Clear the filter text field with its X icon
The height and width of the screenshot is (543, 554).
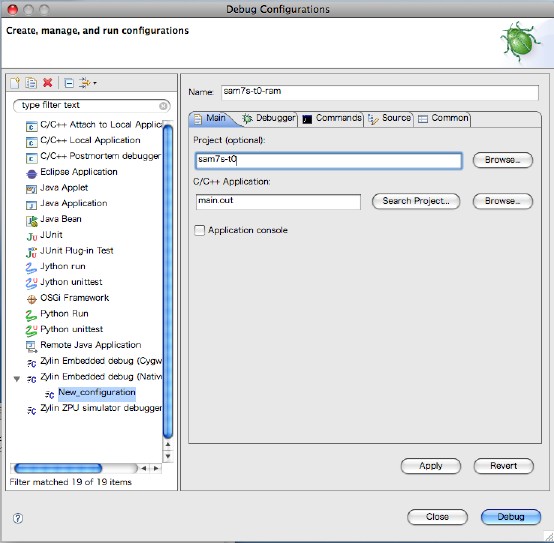163,106
